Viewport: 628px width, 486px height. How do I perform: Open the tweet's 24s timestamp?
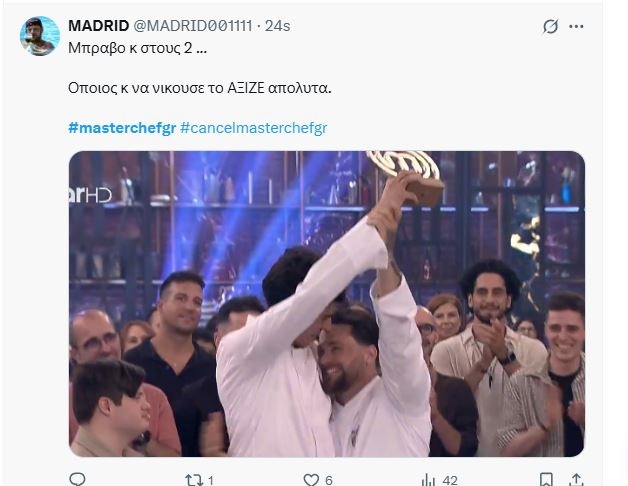[x=277, y=26]
